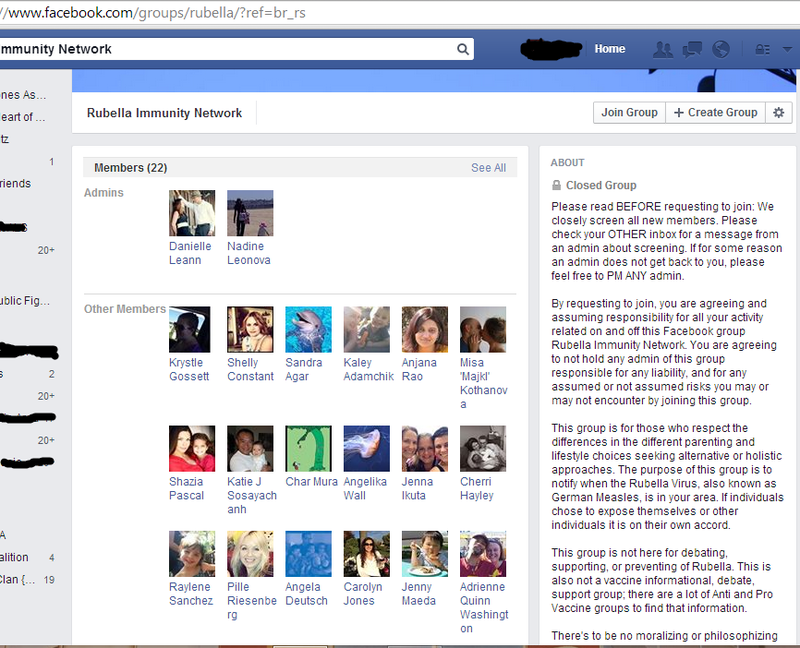Click the ABOUT heading
800x648 pixels.
(567, 163)
